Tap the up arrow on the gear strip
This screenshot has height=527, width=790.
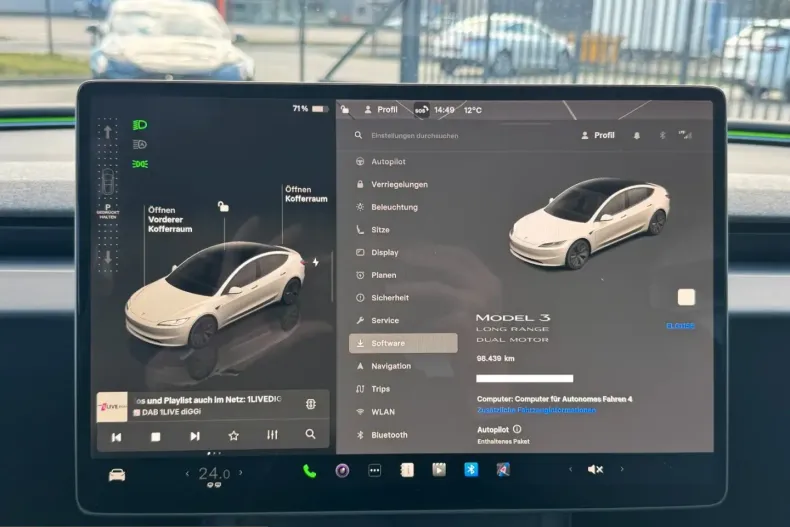click(107, 132)
